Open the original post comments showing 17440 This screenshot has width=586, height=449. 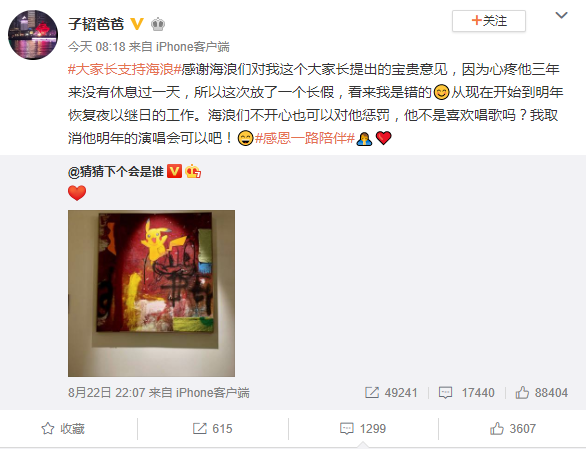point(466,393)
